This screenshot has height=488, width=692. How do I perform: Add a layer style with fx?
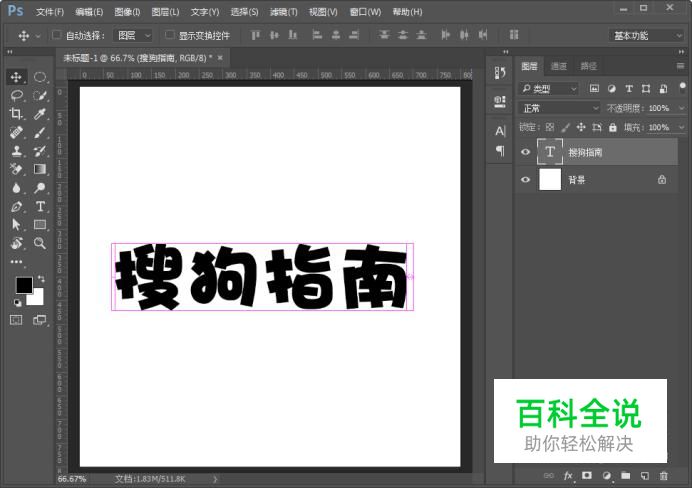568,476
